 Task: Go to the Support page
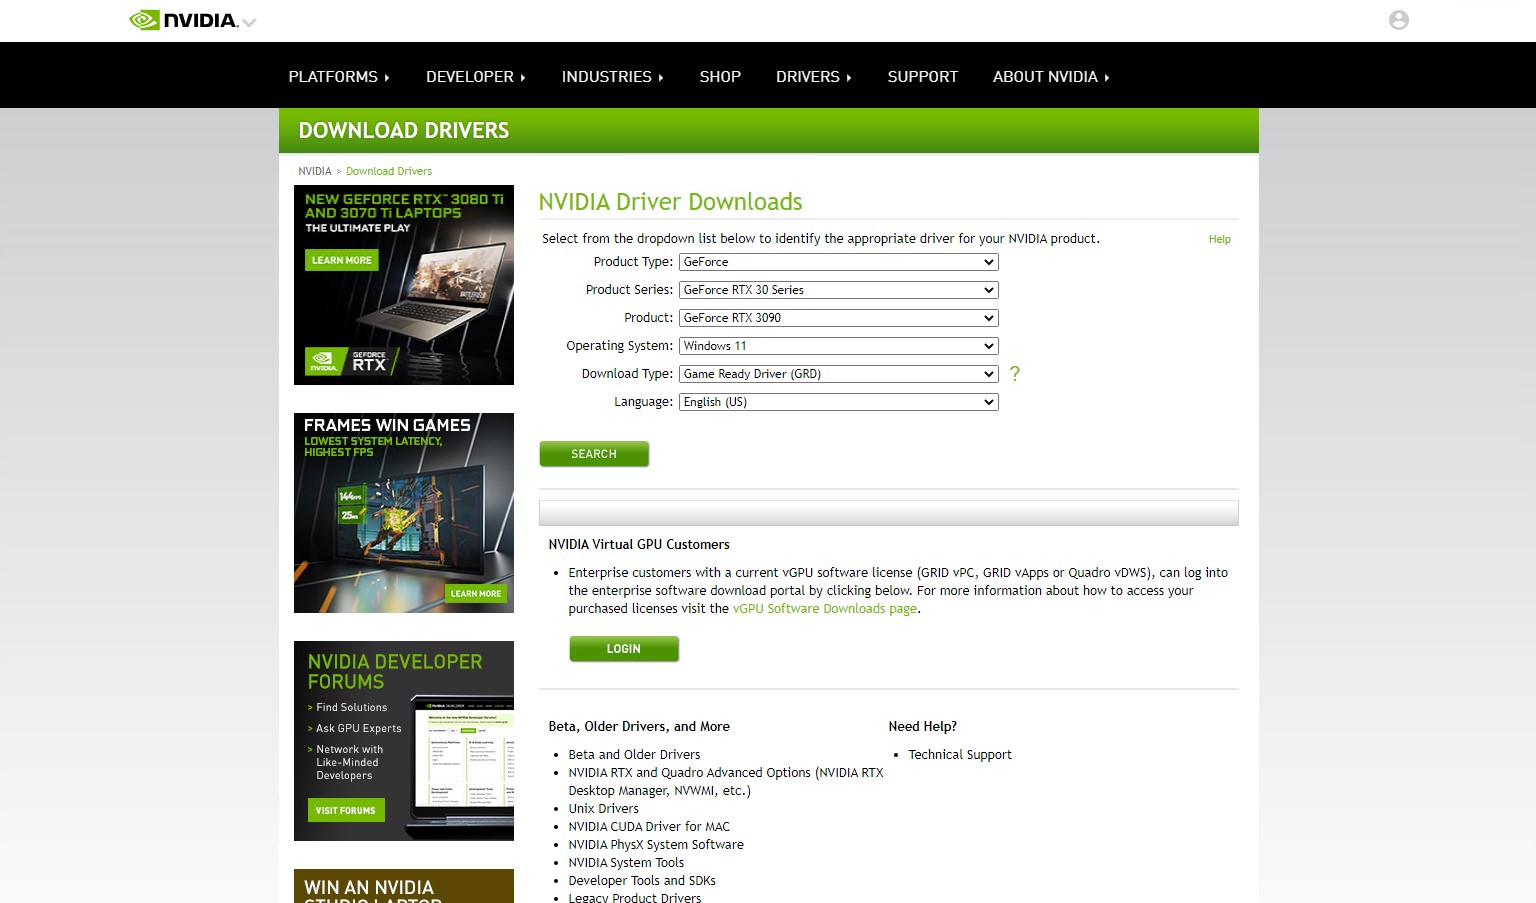point(922,77)
